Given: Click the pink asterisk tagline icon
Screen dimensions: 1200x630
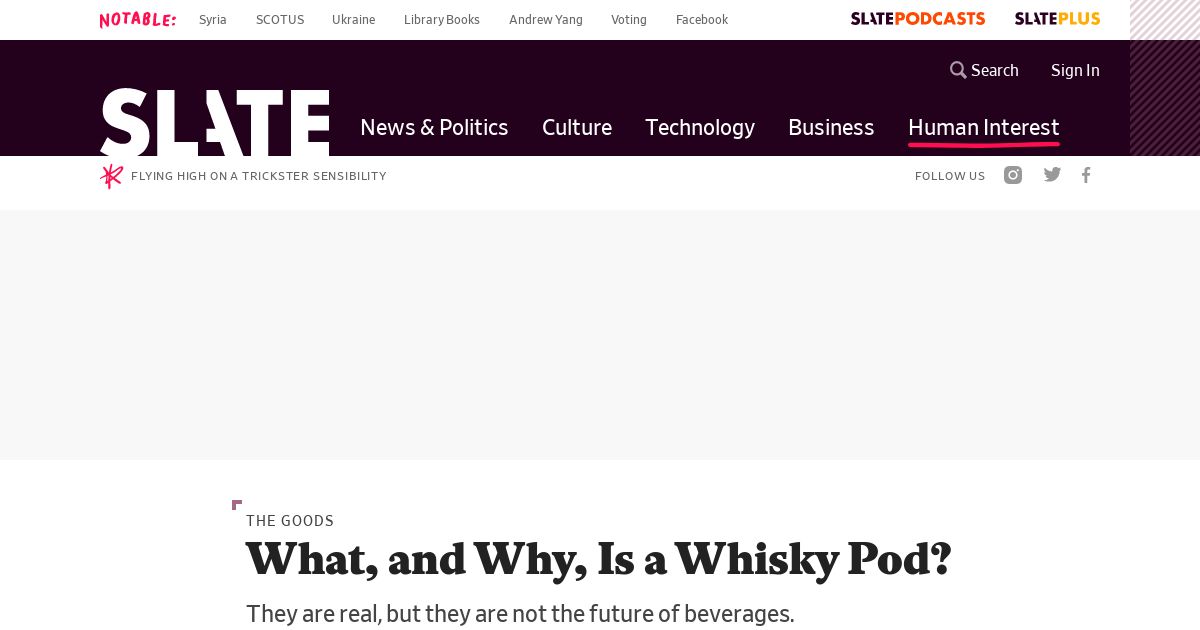Looking at the screenshot, I should point(111,176).
